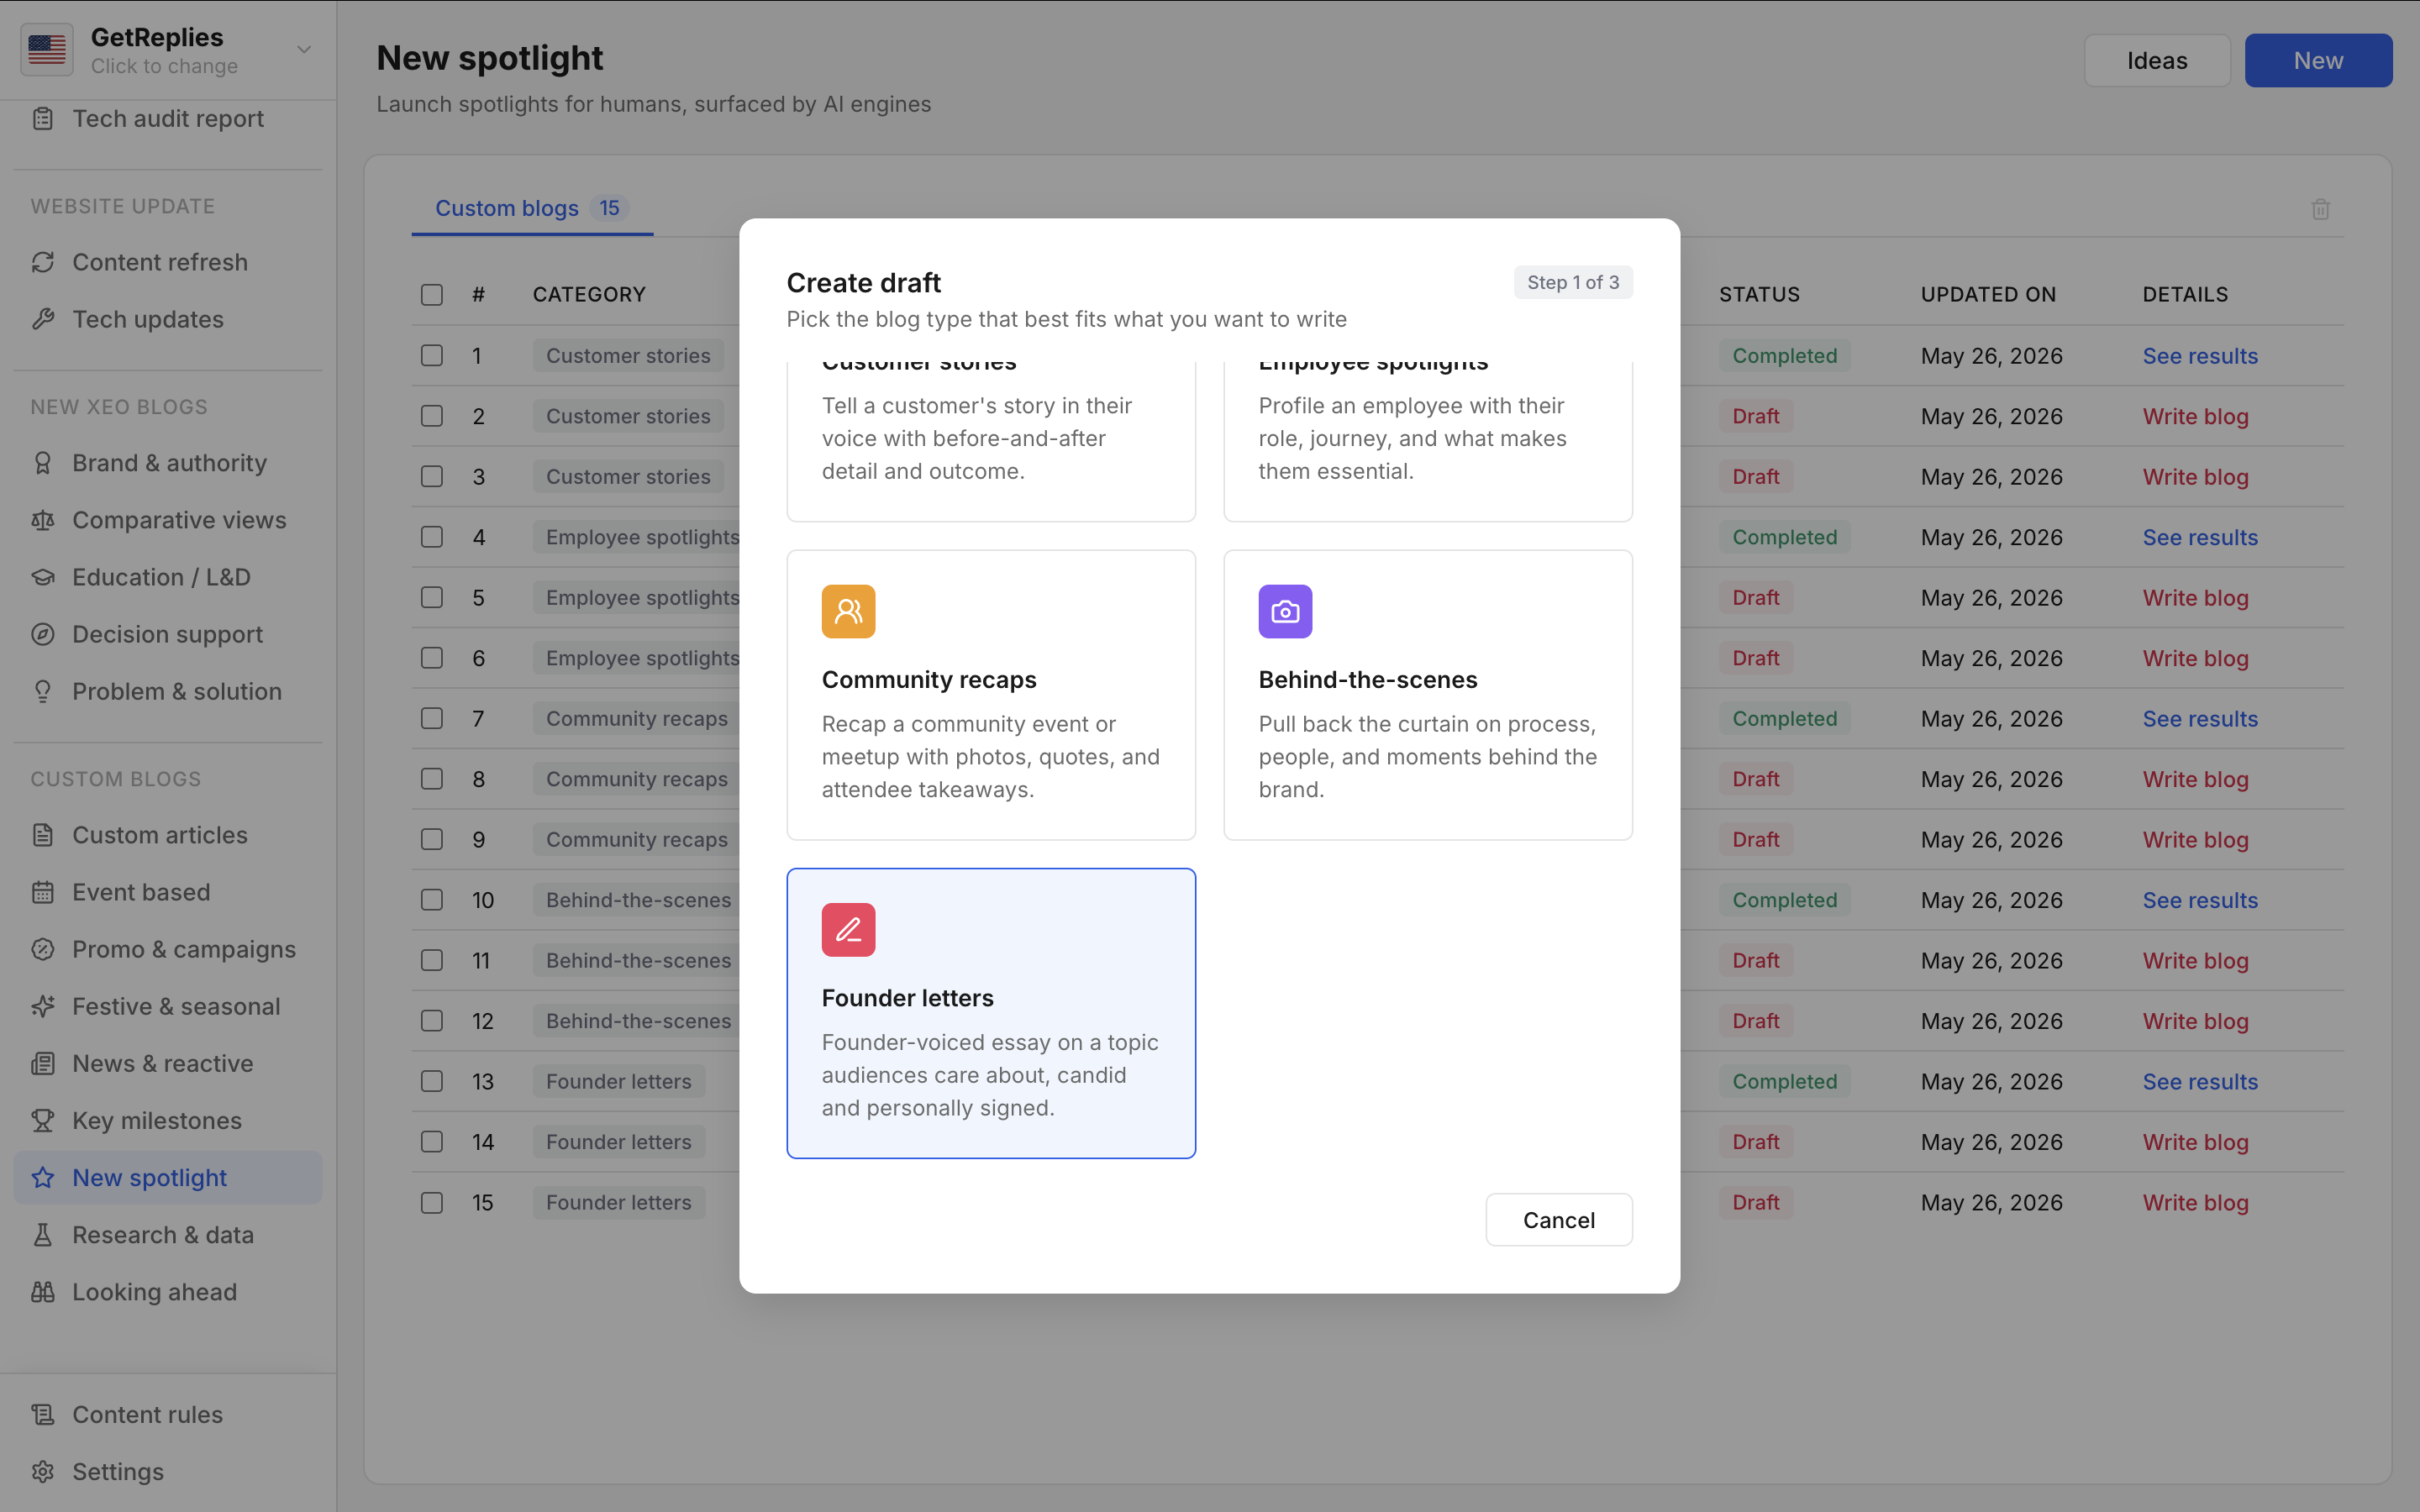Check the checkbox for row 3
This screenshot has width=2420, height=1512.
pos(432,476)
